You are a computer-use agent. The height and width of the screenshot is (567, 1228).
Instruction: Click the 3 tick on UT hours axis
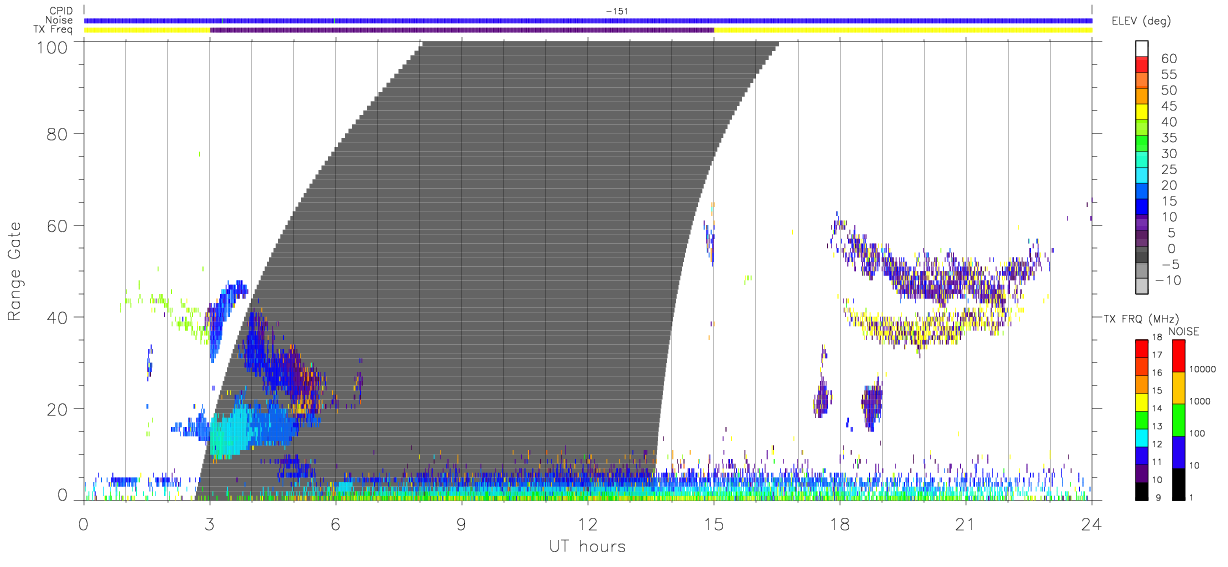[210, 524]
